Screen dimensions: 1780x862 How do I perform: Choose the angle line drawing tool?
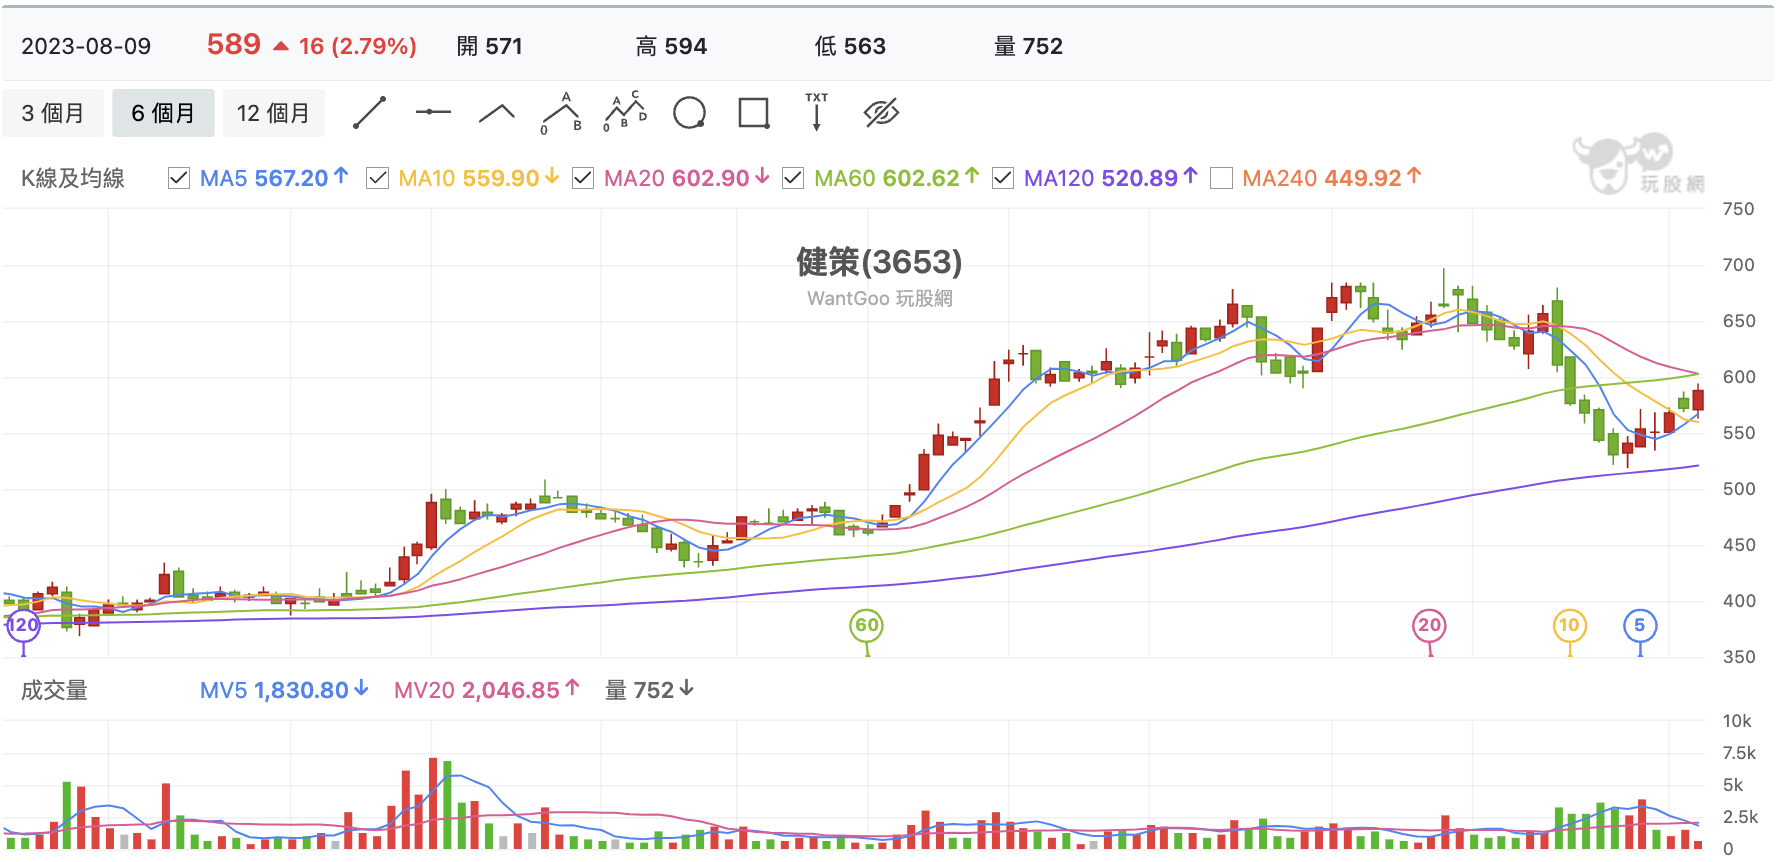pyautogui.click(x=497, y=112)
